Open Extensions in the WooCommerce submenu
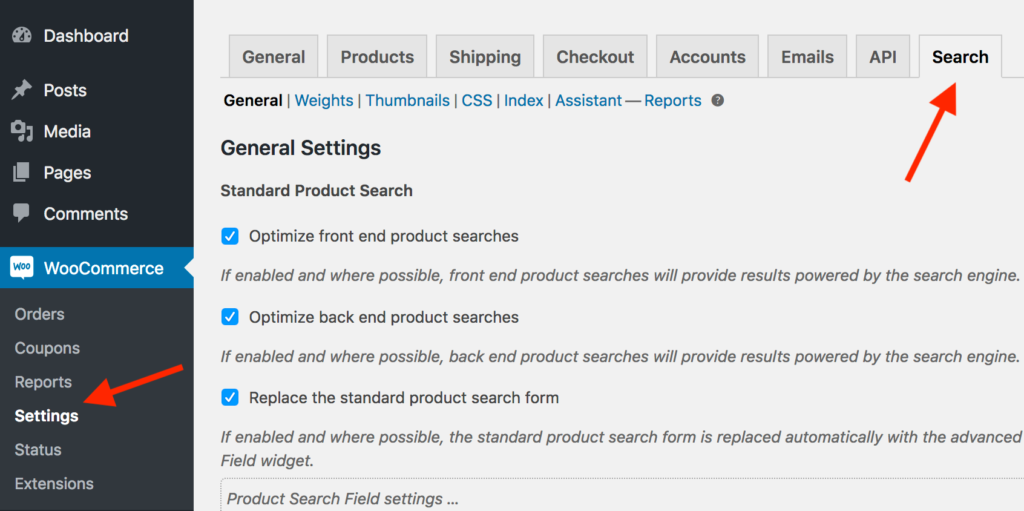The image size is (1024, 511). coord(54,484)
